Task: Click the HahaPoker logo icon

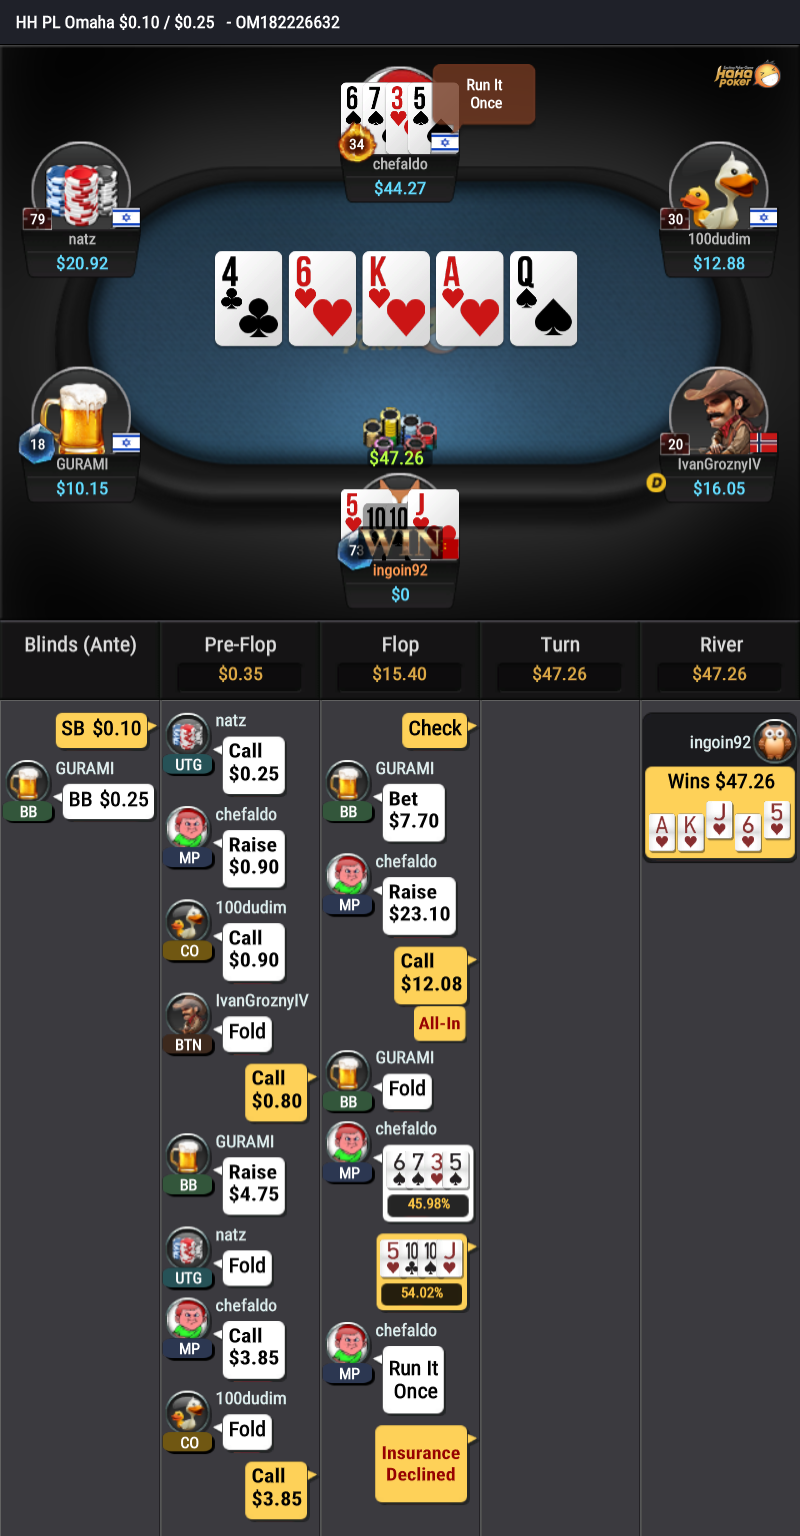Action: [x=747, y=75]
